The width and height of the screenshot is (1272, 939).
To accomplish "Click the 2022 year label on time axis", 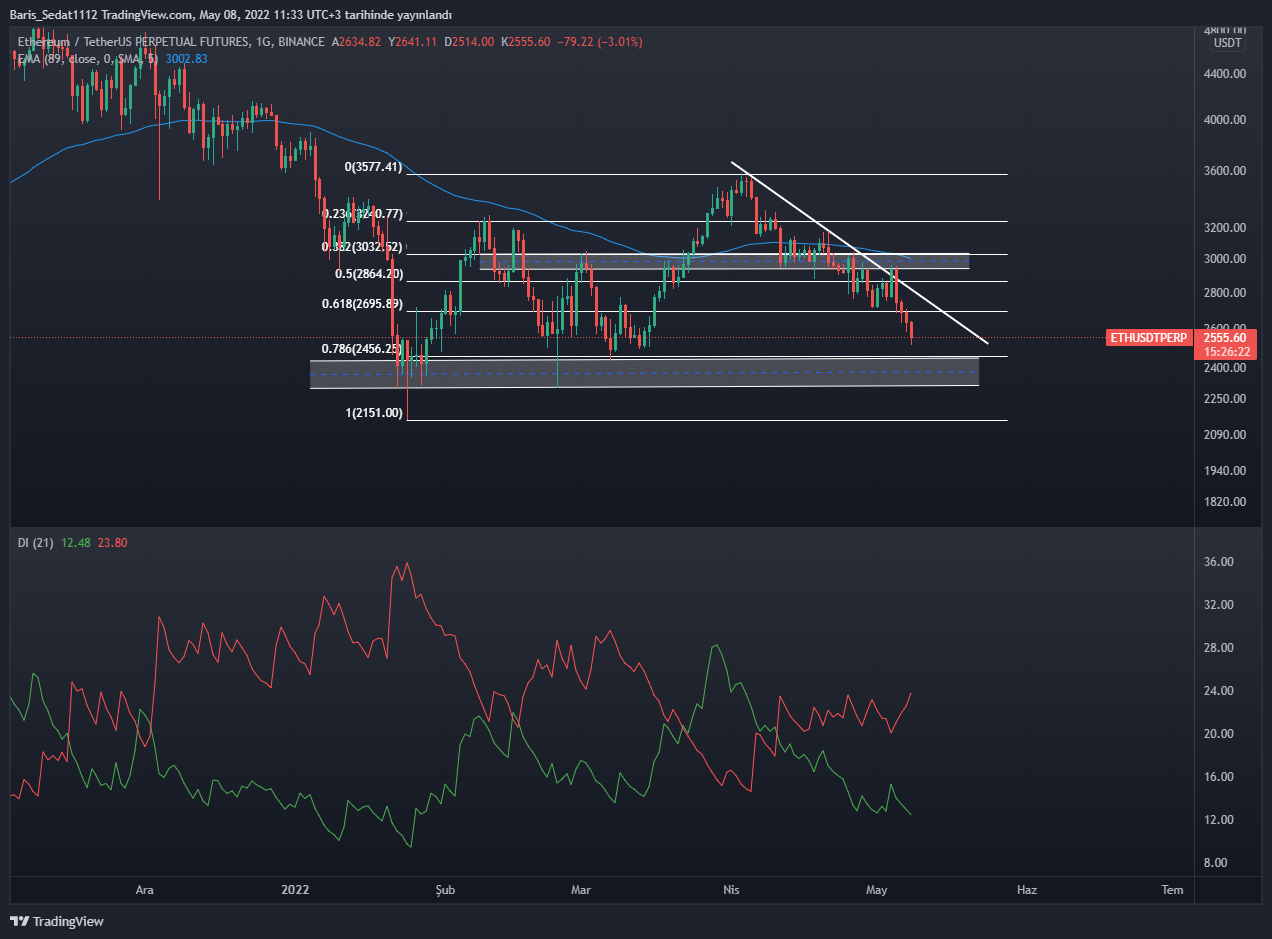I will pyautogui.click(x=295, y=890).
